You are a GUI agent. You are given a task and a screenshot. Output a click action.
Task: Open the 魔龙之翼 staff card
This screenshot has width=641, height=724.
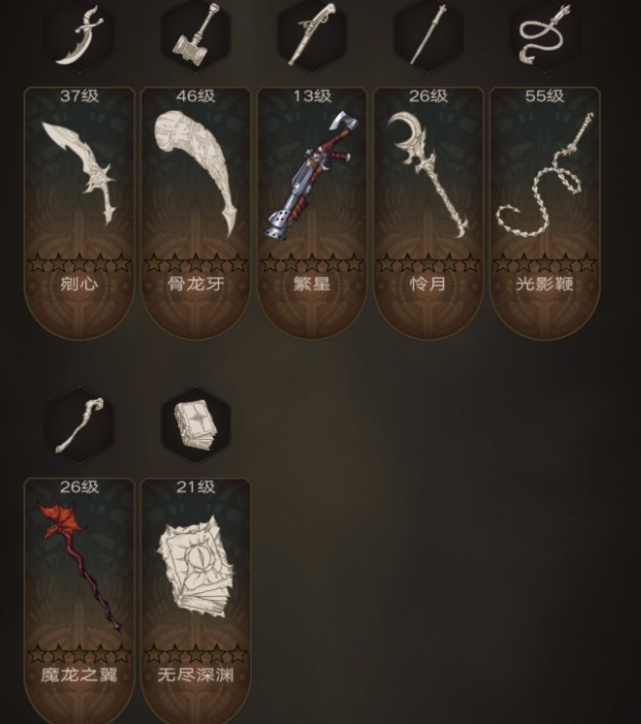click(79, 601)
